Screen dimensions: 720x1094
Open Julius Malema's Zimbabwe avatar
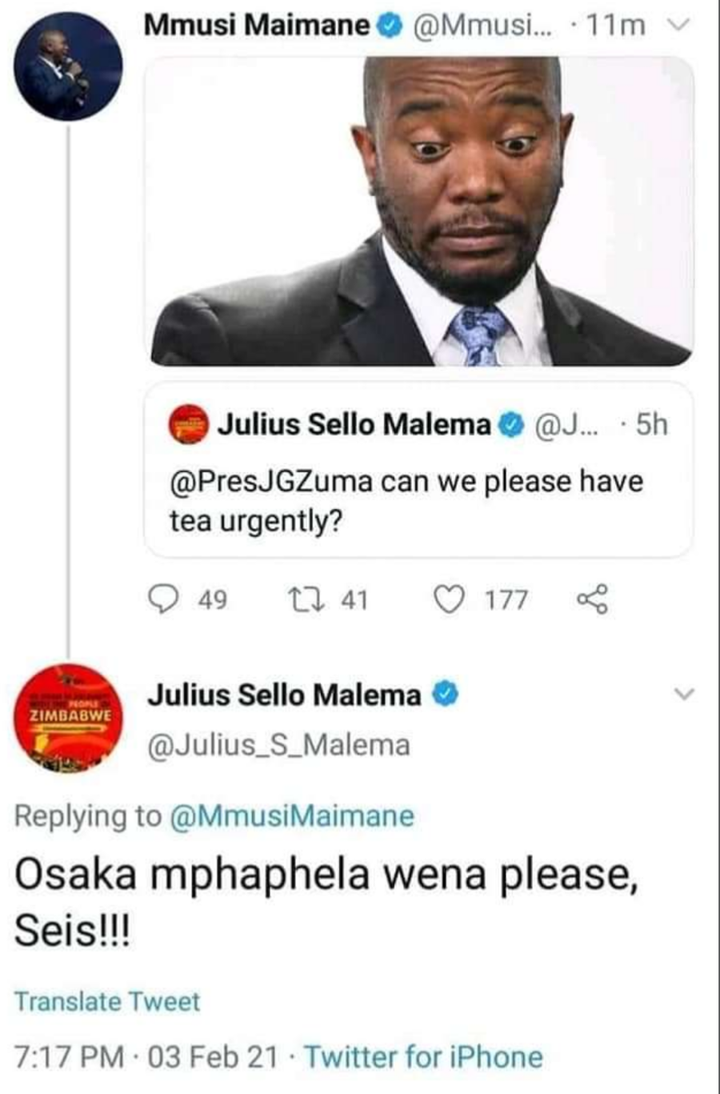68,718
